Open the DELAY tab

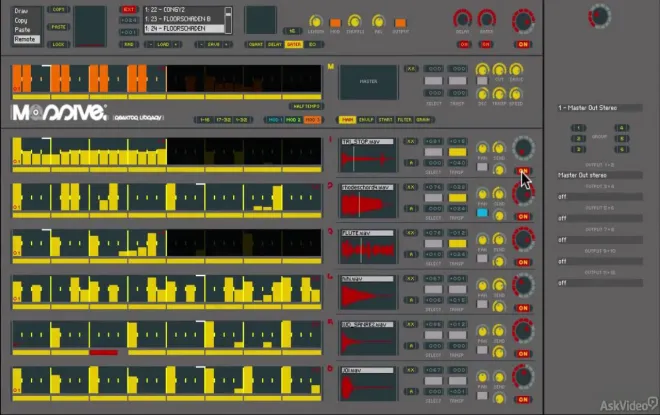[274, 44]
